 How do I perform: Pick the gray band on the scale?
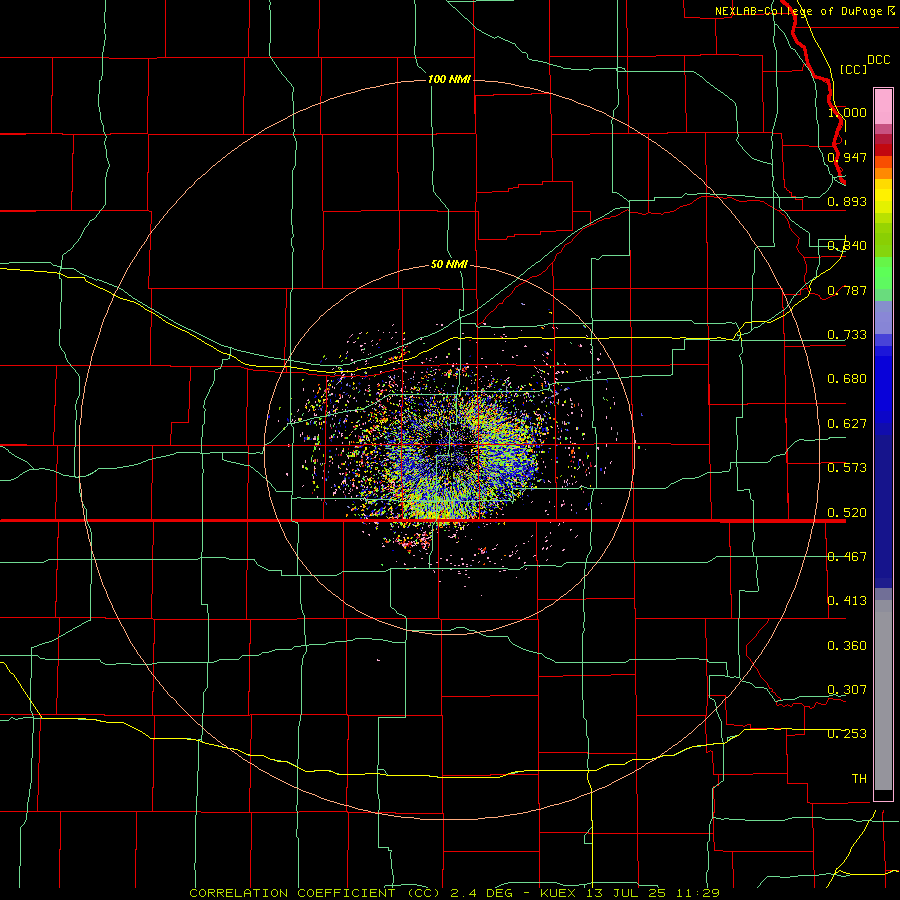pos(883,695)
